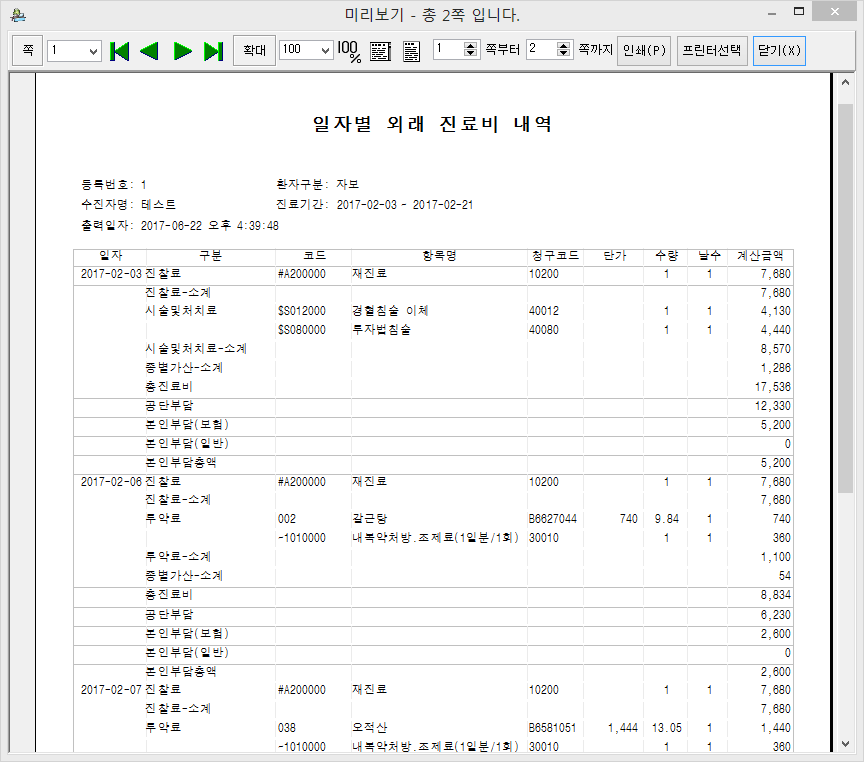Viewport: 864px width, 762px height.
Task: Open the page number dropdown
Action: point(93,50)
